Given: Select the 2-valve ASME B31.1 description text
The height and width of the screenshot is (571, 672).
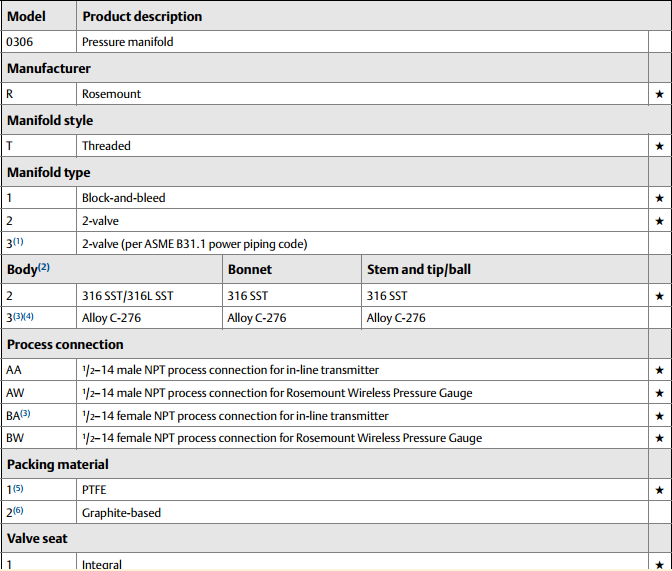Looking at the screenshot, I should (x=194, y=244).
